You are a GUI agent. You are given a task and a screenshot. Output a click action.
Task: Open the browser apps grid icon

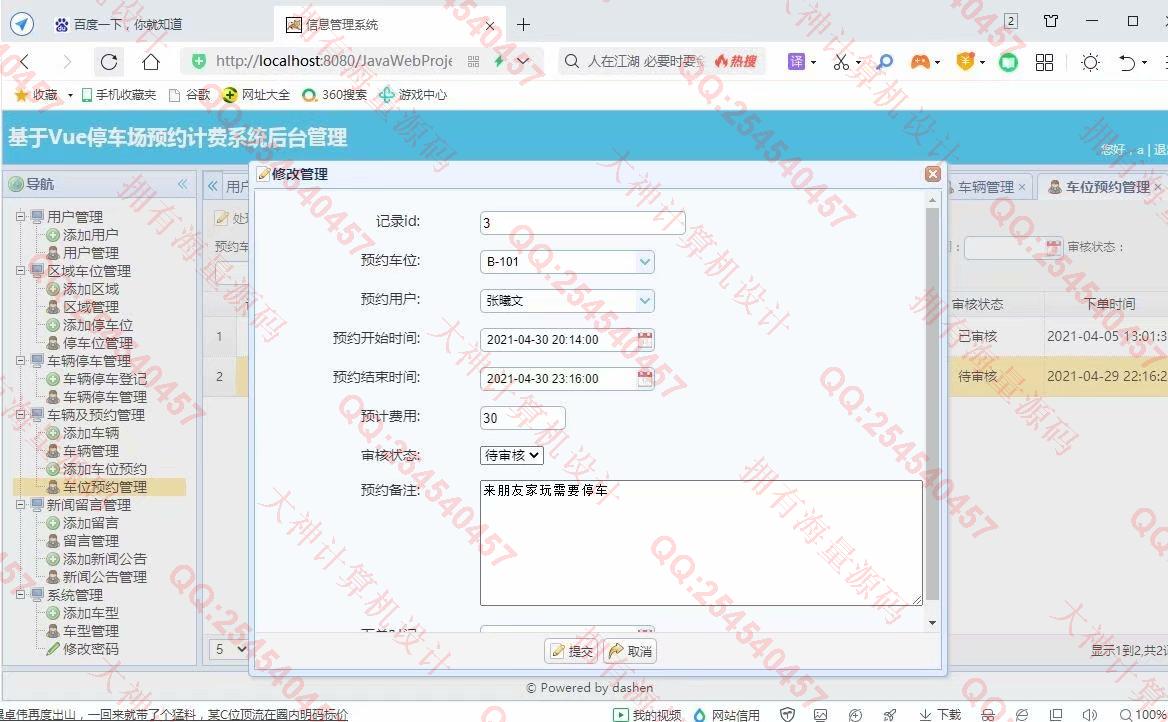(1044, 63)
